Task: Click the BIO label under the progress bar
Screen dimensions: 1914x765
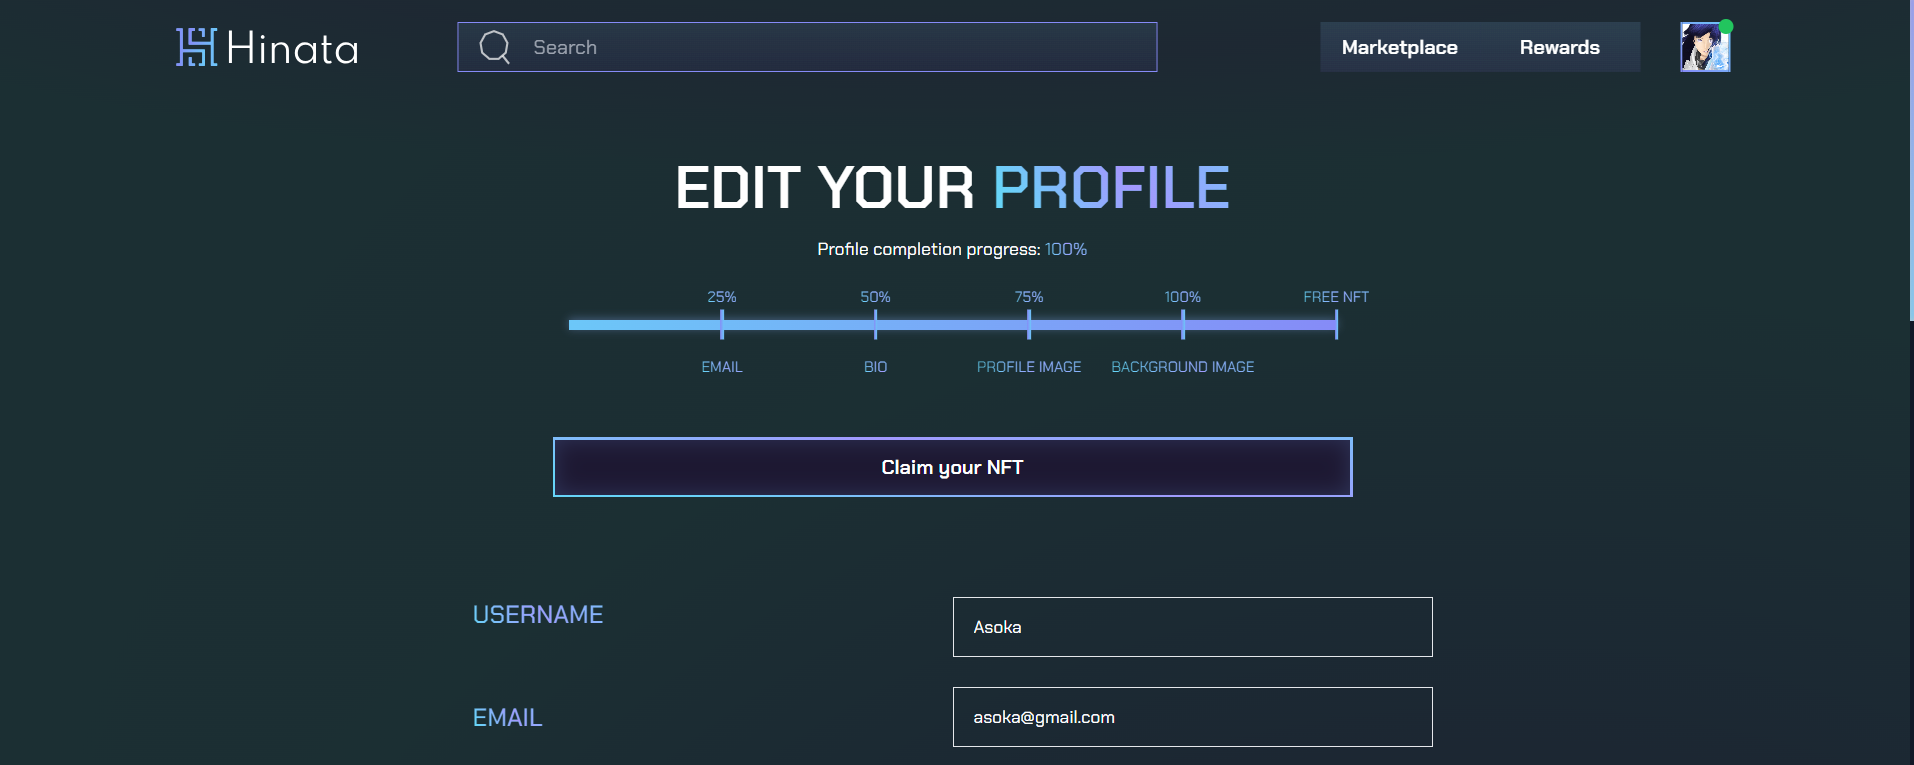Action: coord(875,367)
